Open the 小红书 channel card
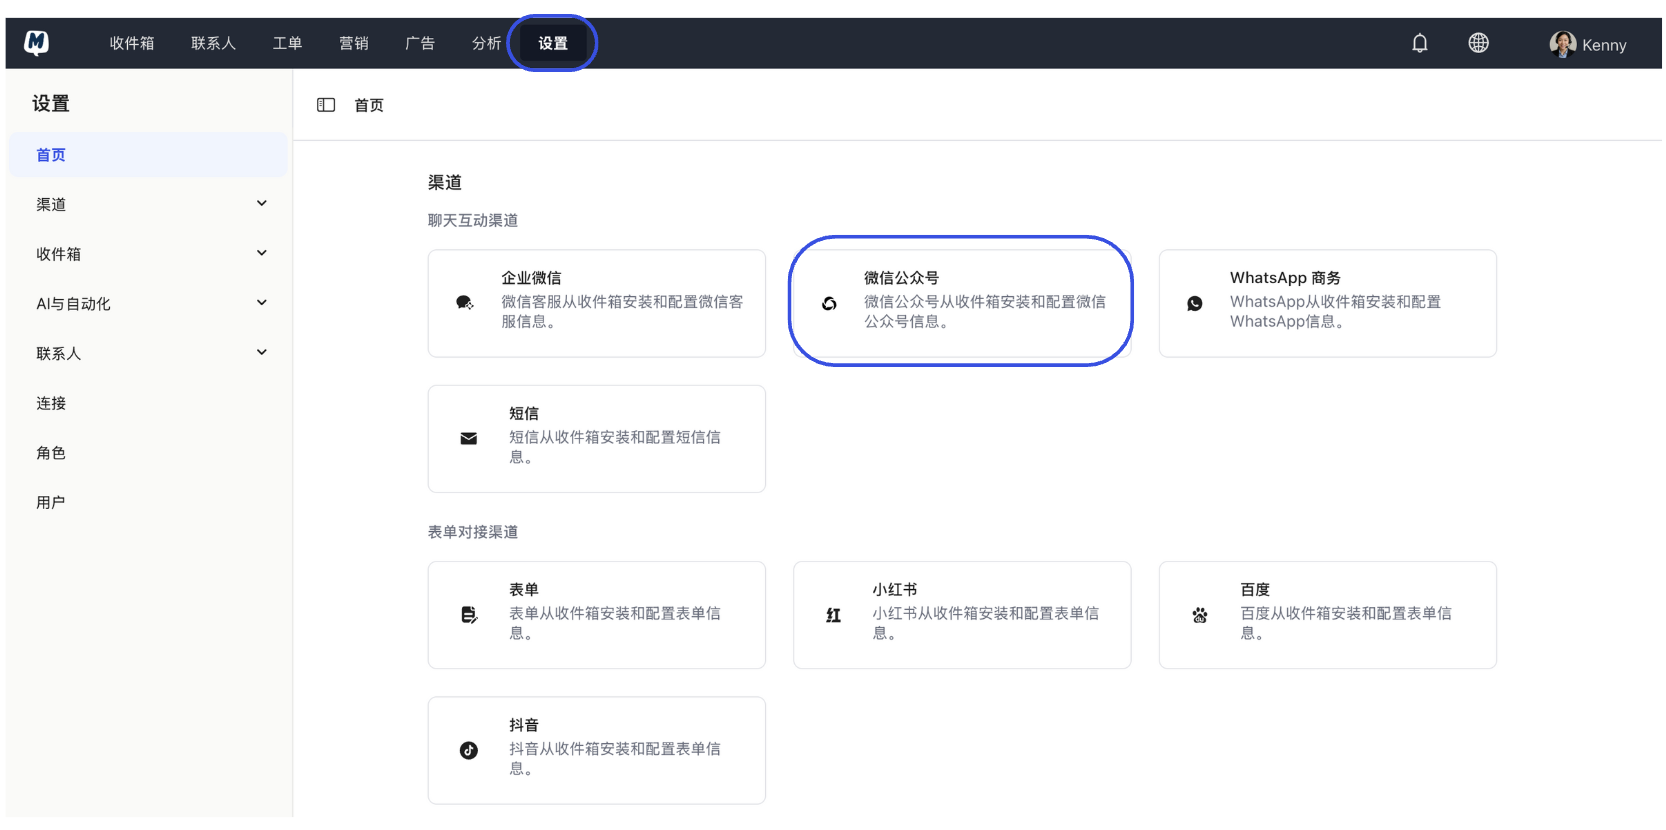The image size is (1666, 830). 962,615
